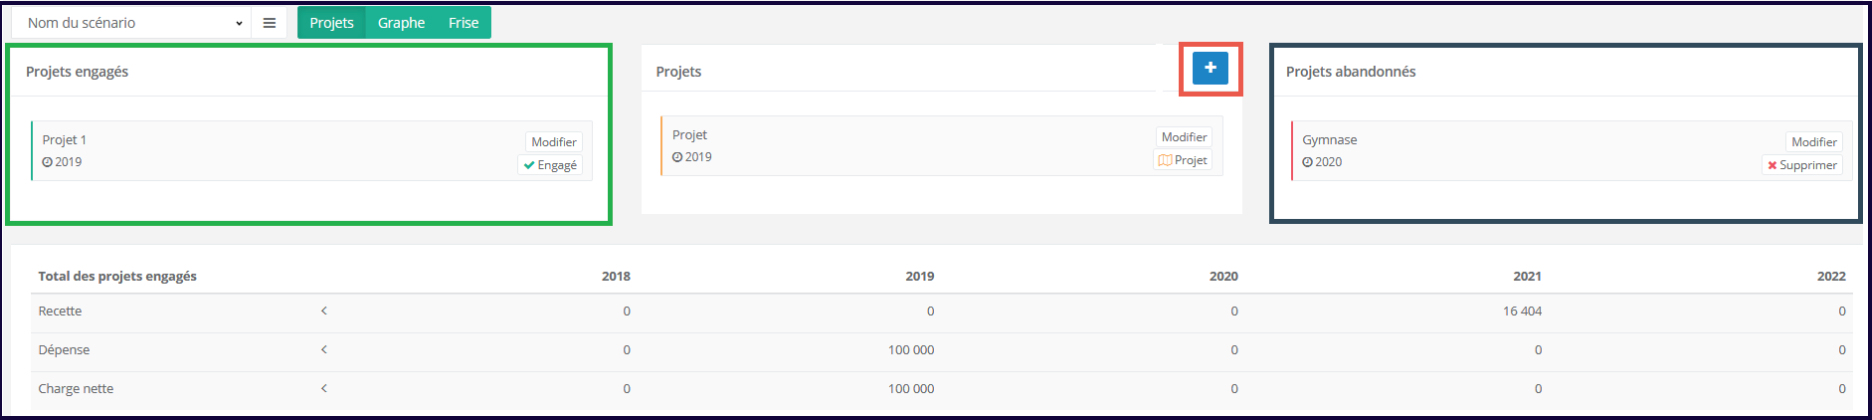This screenshot has height=420, width=1872.
Task: Expand the Recette row chevron
Action: click(x=324, y=311)
